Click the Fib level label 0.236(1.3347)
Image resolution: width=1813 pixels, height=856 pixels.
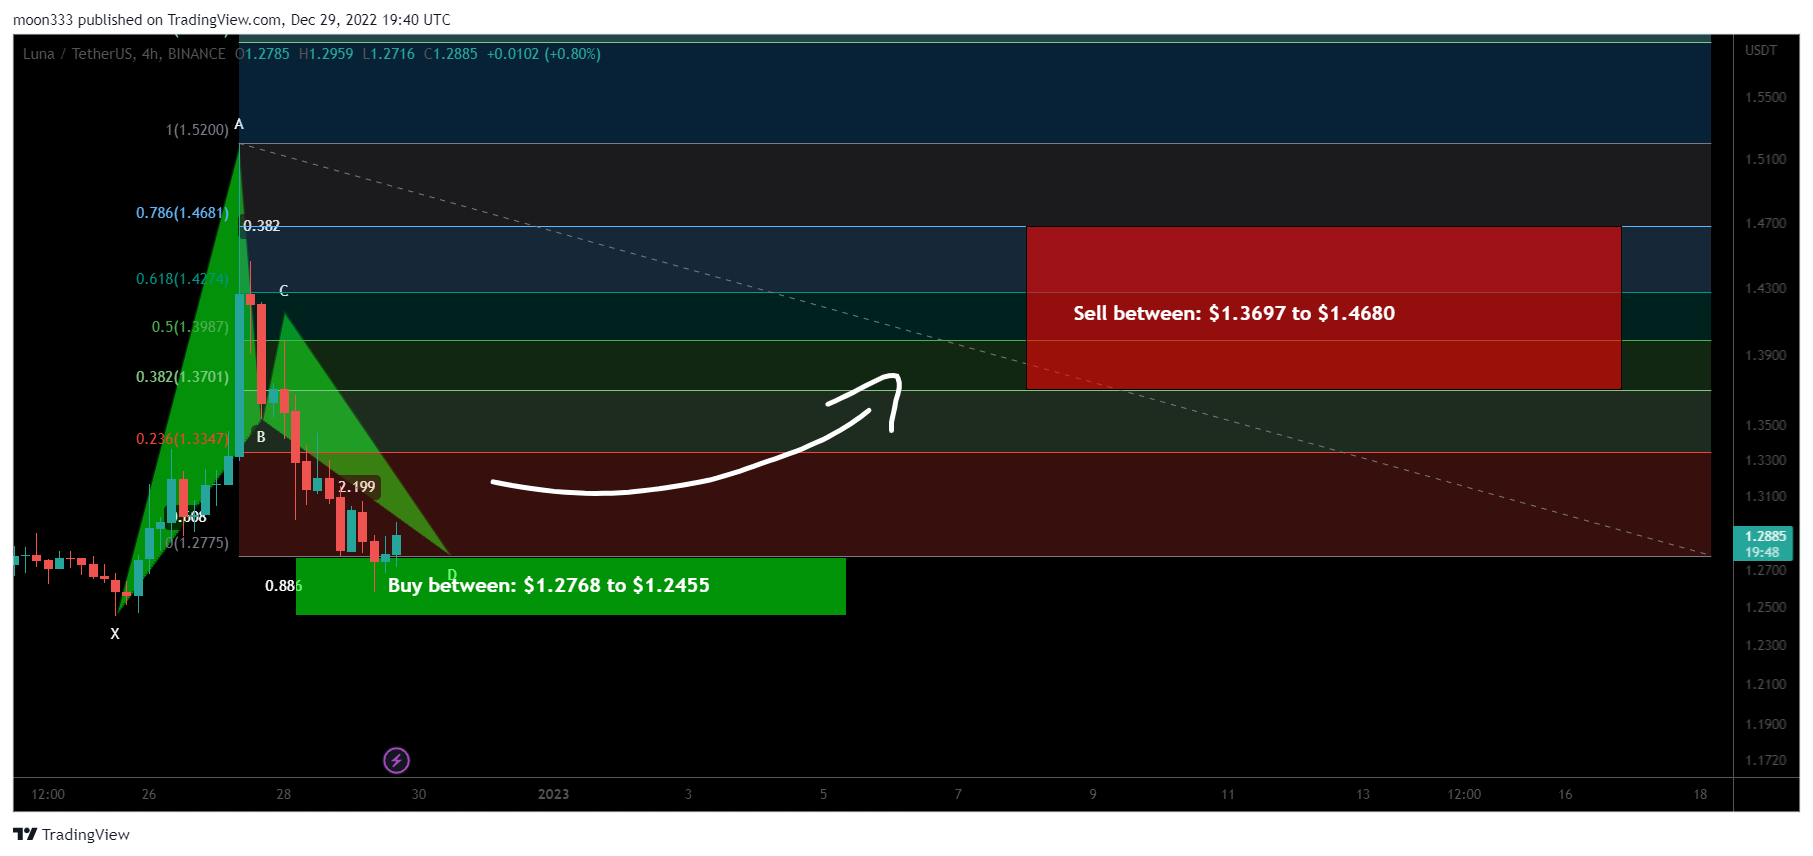tap(182, 439)
